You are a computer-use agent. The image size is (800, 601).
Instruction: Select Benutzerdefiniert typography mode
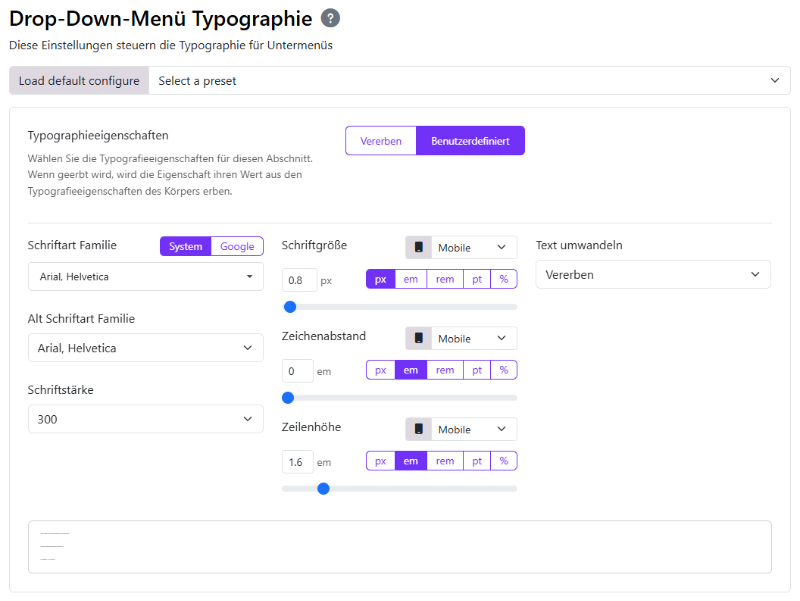point(470,141)
